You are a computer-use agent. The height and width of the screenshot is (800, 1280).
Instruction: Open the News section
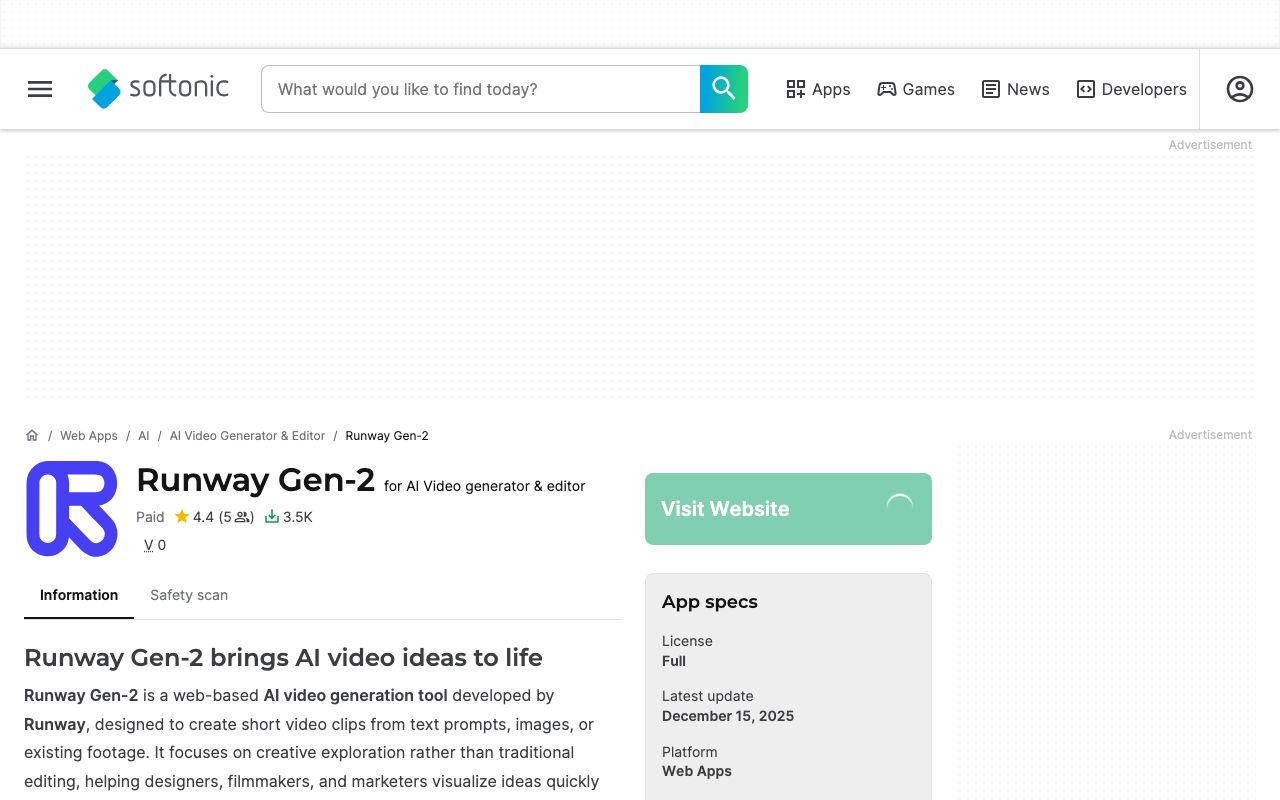[1016, 89]
